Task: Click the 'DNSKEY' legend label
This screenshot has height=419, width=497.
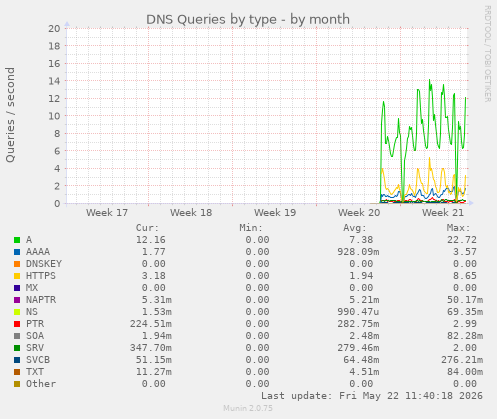Action: coord(44,264)
